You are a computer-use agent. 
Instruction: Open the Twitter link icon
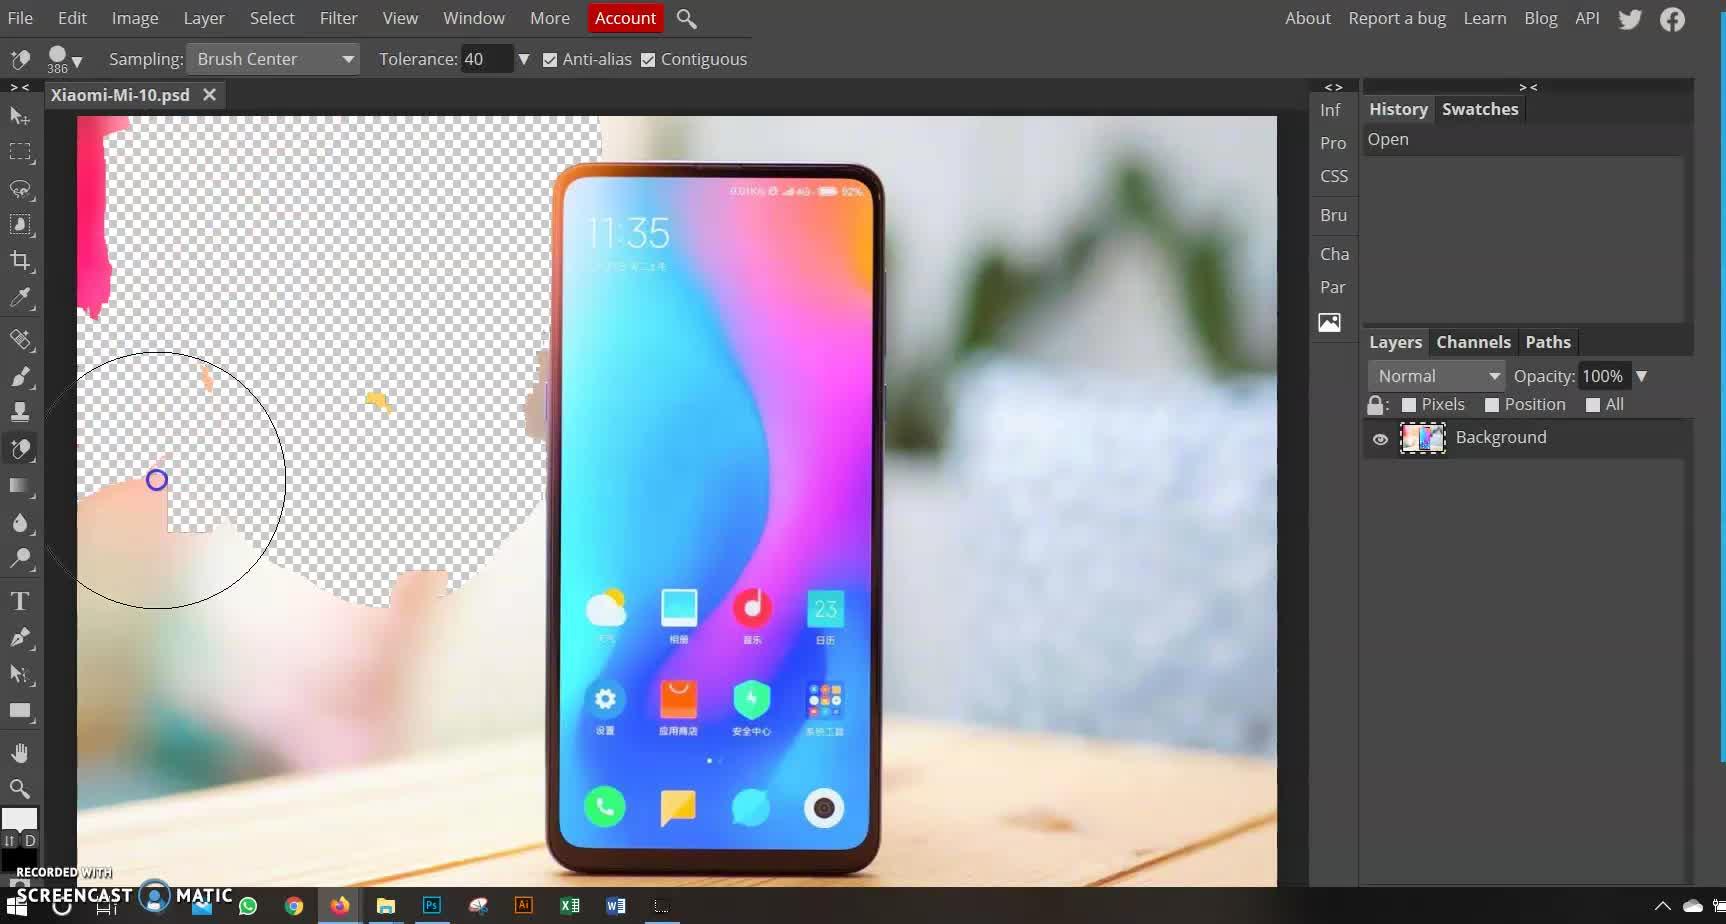coord(1630,19)
